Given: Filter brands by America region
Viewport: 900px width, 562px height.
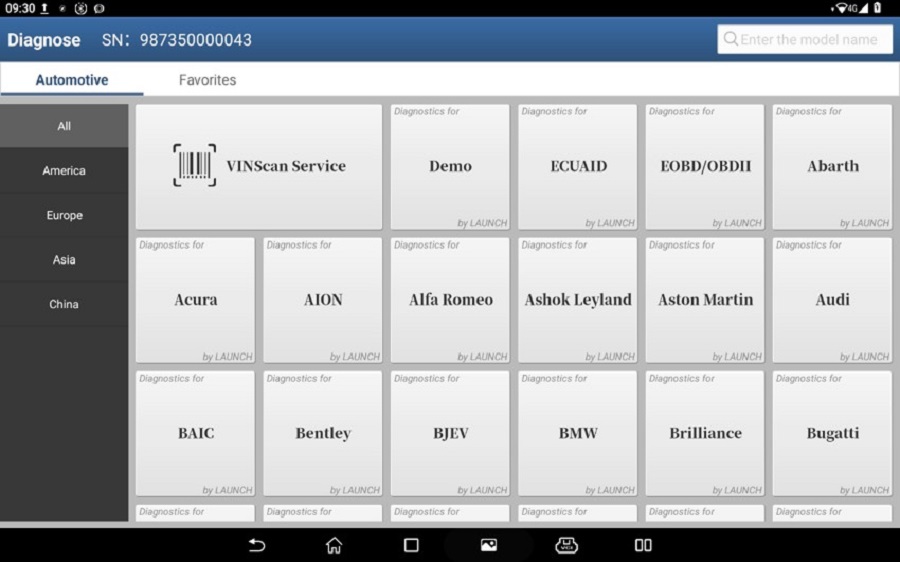Looking at the screenshot, I should (x=64, y=170).
